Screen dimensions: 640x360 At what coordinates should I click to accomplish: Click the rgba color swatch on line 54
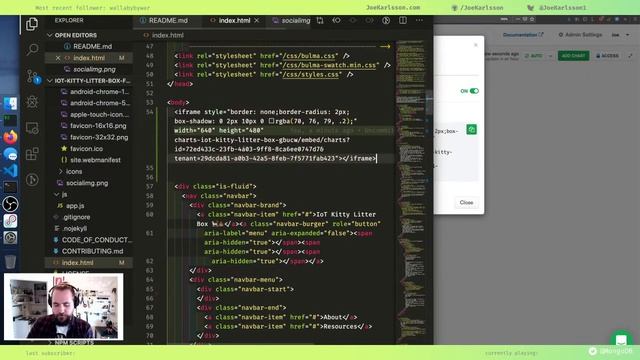[271, 121]
